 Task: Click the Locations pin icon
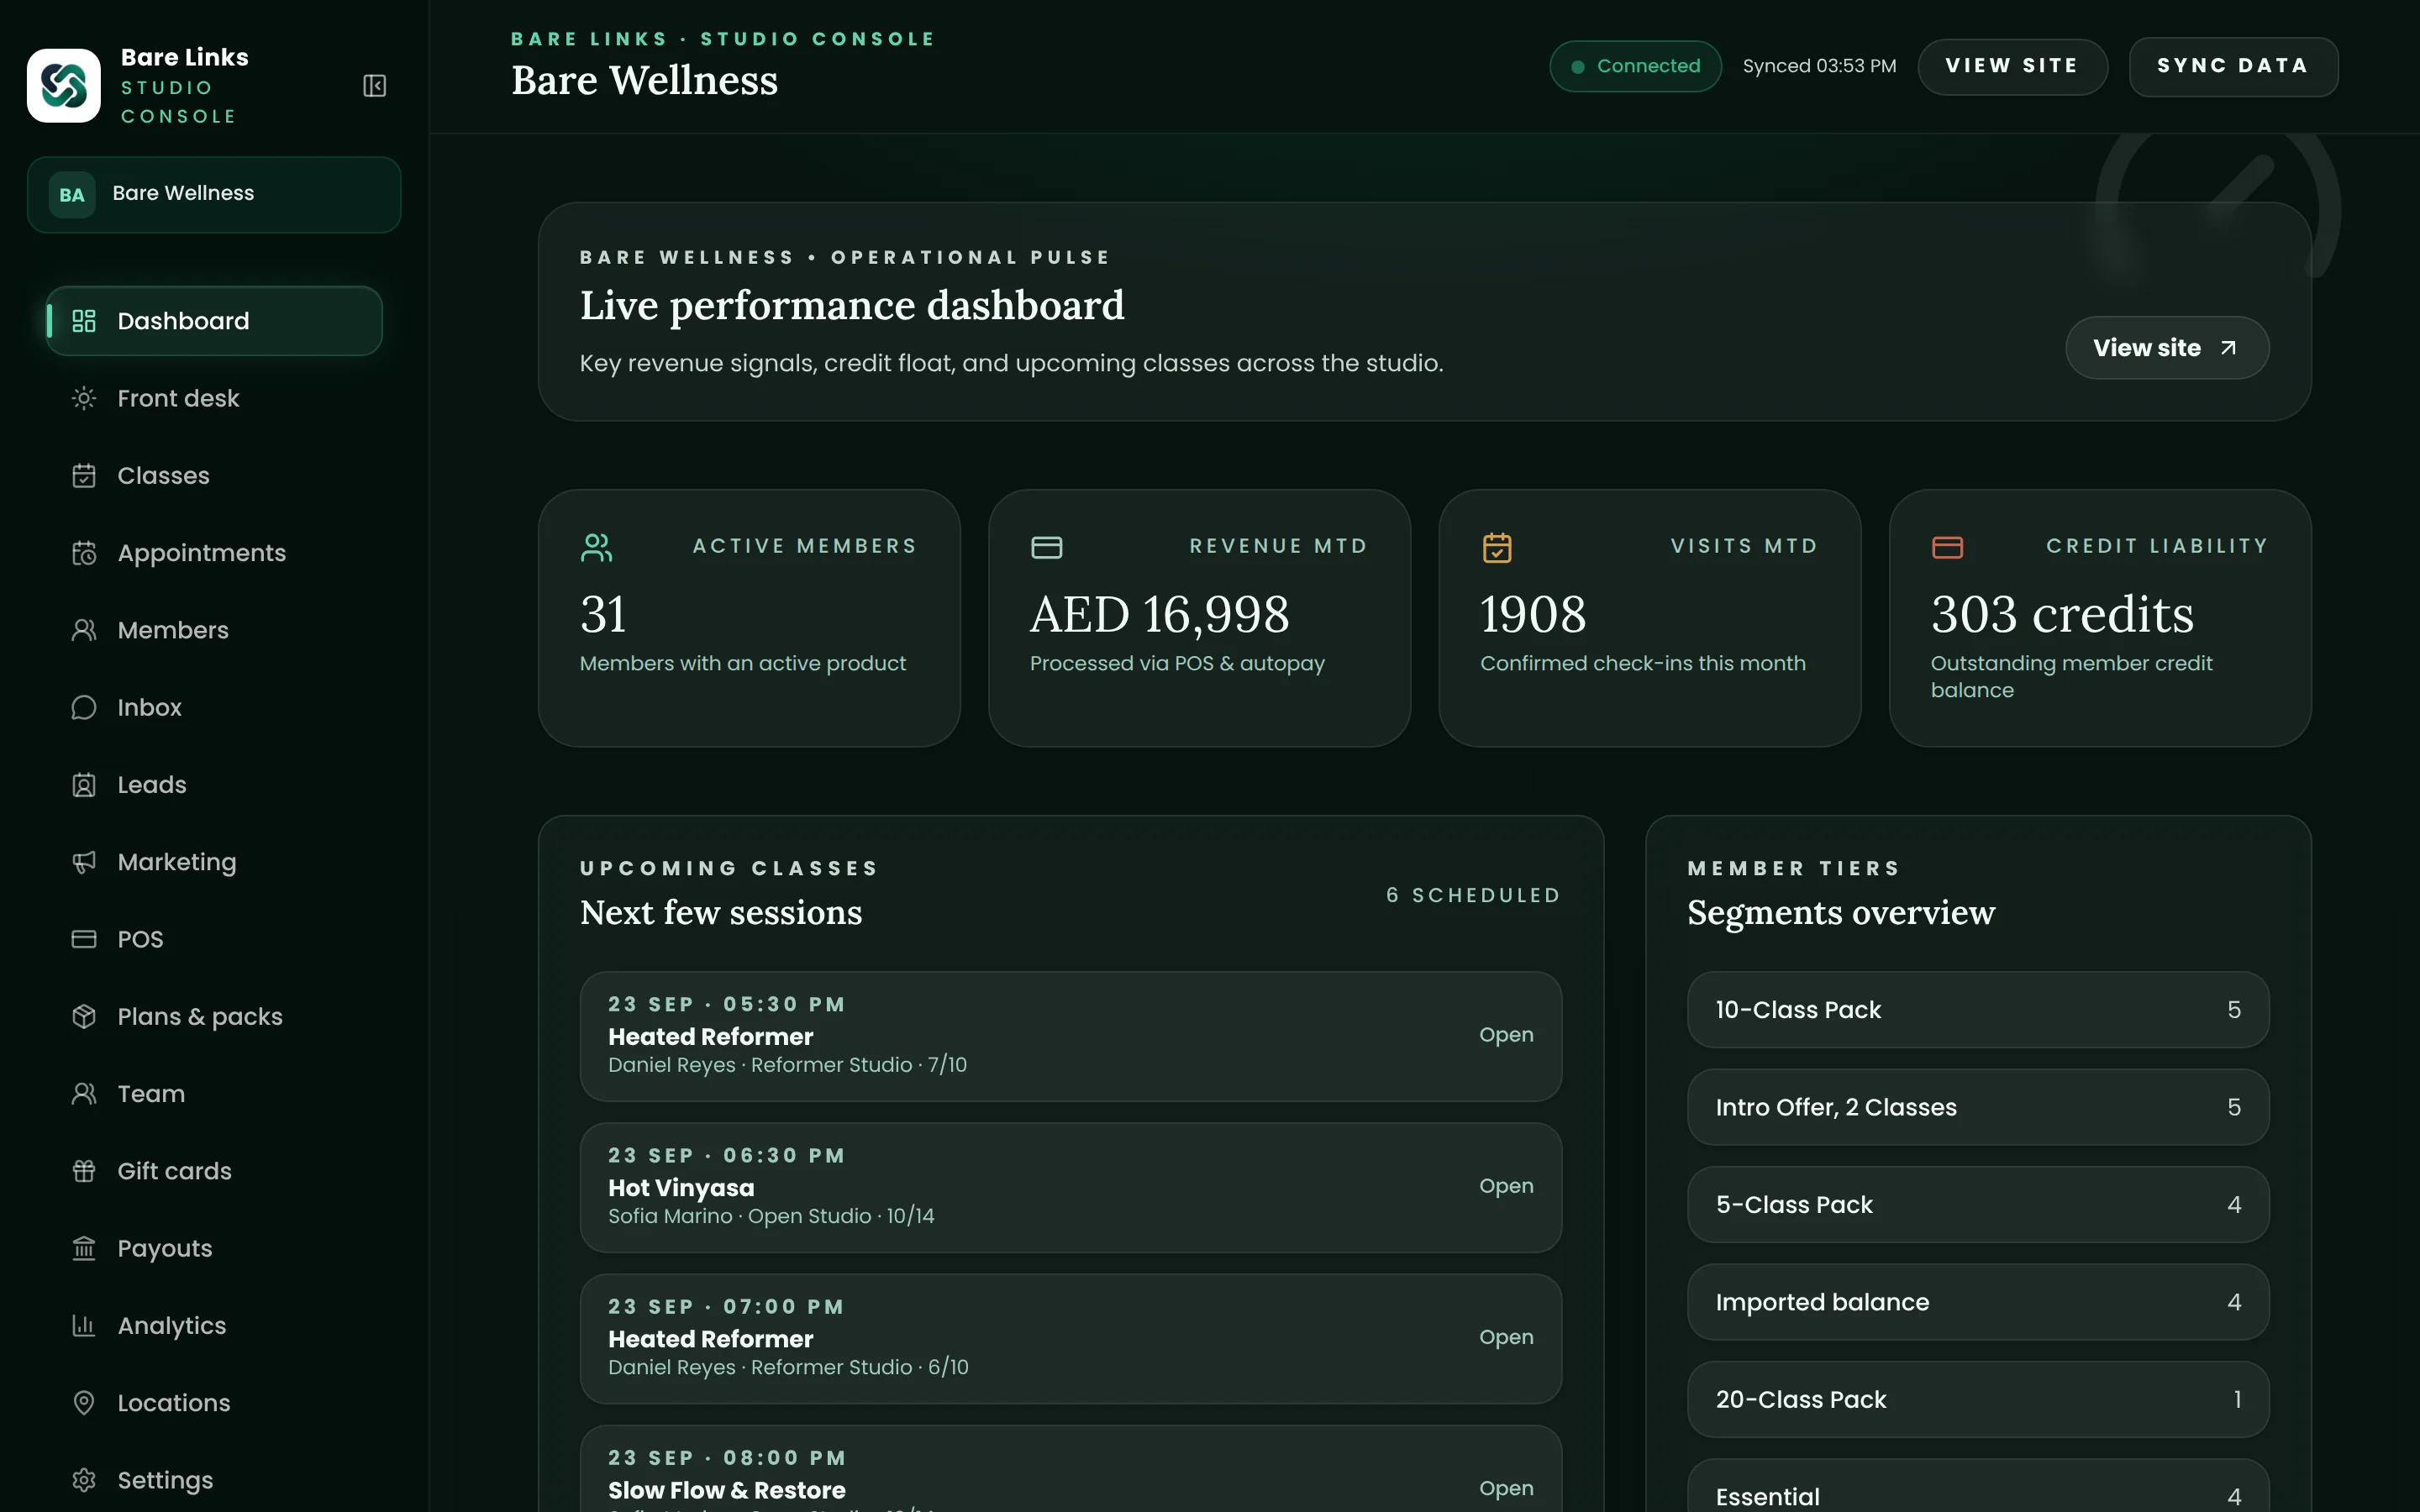(84, 1403)
